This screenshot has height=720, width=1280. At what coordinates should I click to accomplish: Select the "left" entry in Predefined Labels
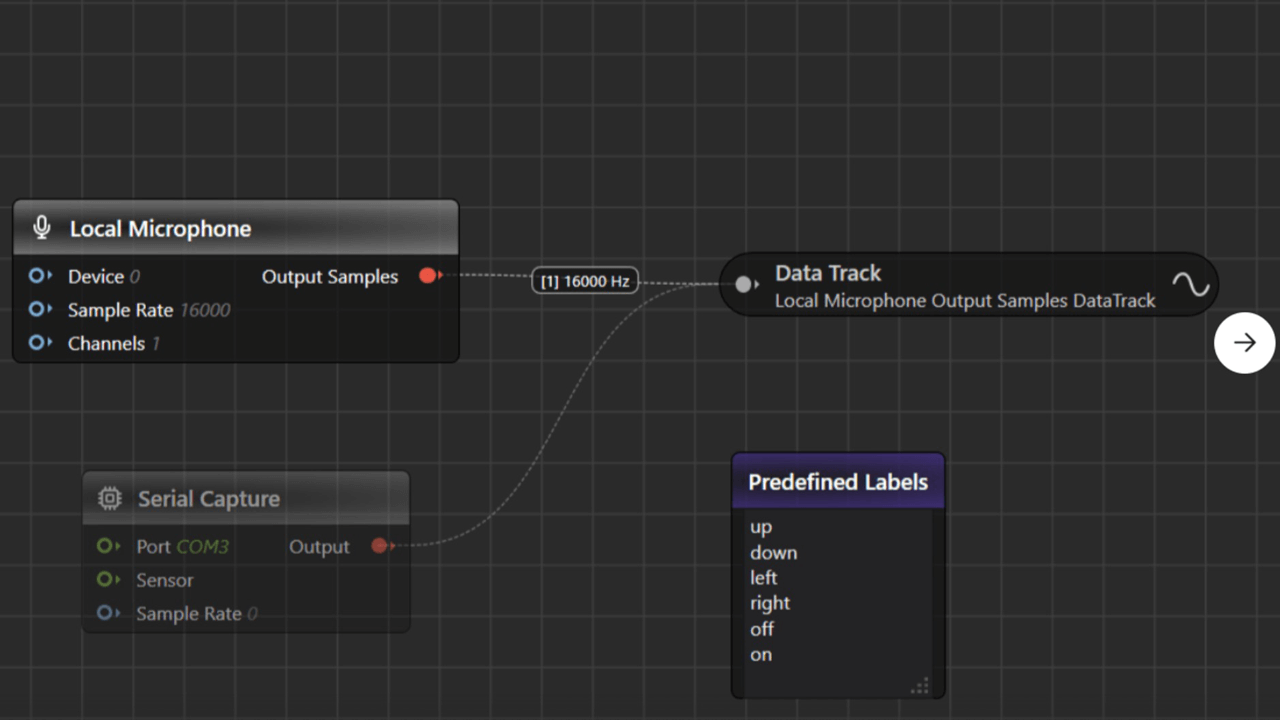763,578
